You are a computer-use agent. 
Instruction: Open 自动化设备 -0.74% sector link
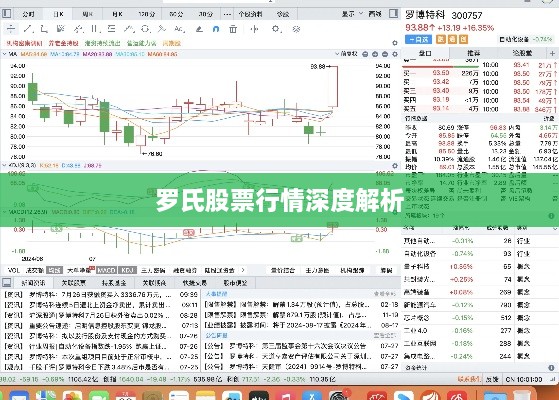(x=527, y=39)
